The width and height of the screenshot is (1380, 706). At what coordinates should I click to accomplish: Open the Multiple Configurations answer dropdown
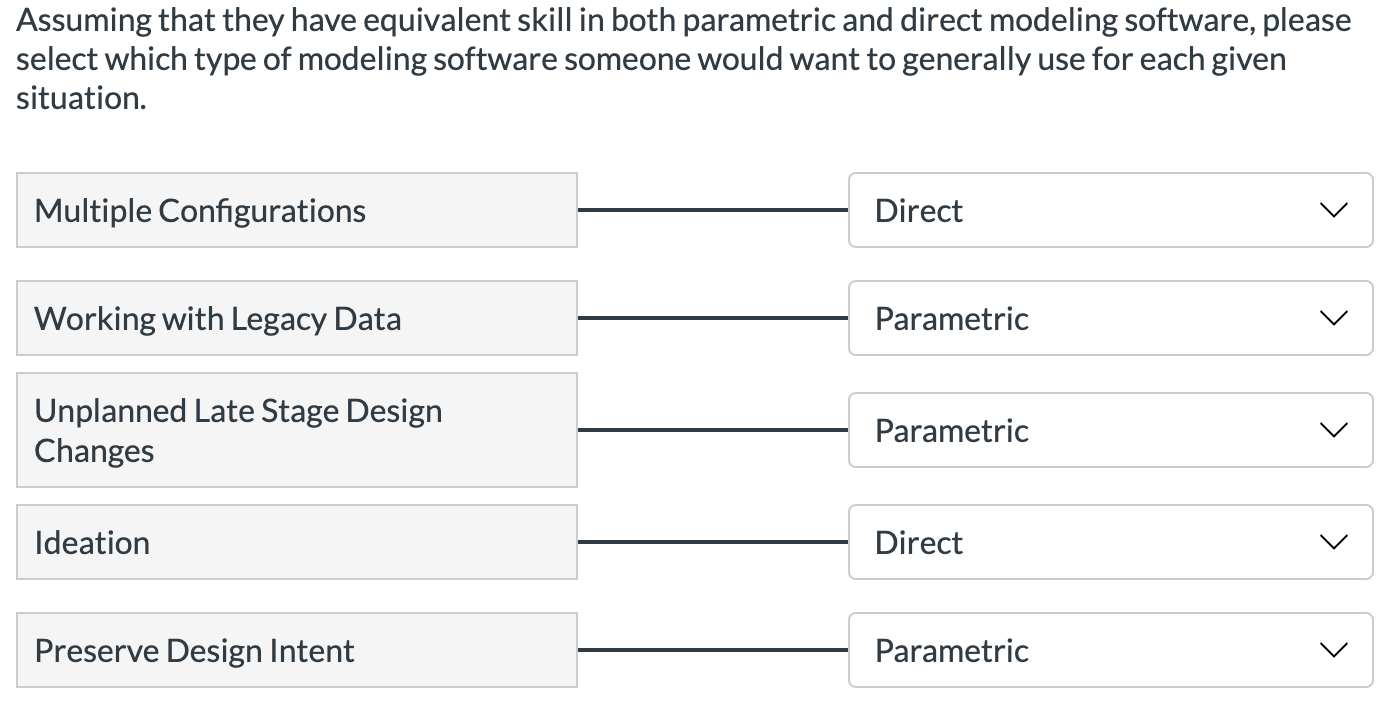(1110, 210)
